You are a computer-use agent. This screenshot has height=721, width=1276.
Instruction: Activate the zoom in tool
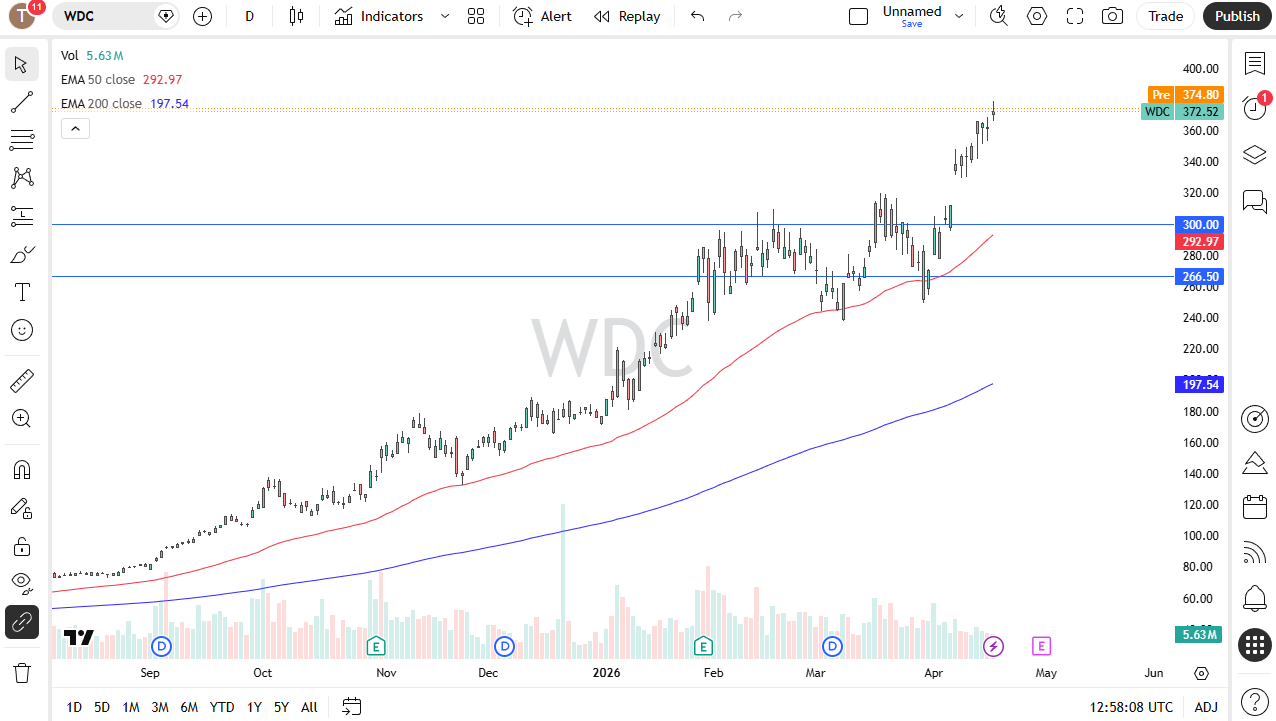(22, 418)
